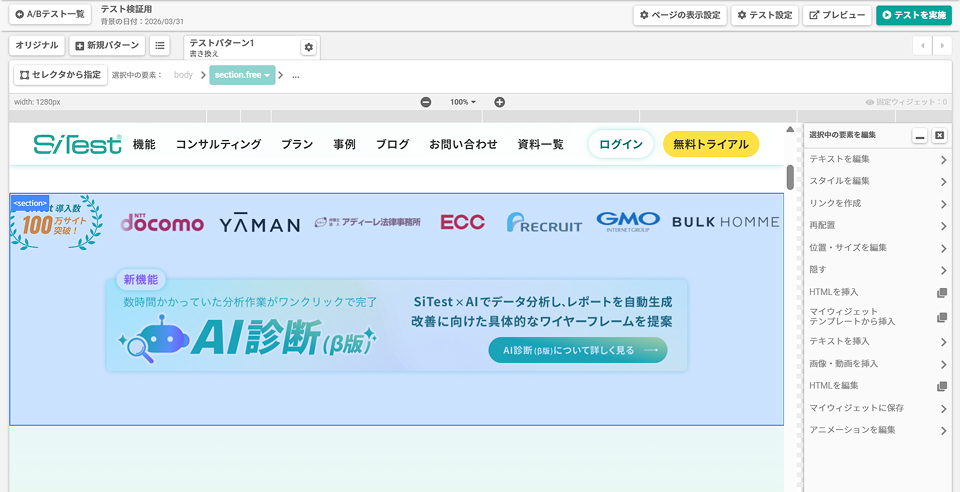Click scrollbar up arrow
Viewport: 960px width, 492px height.
pyautogui.click(x=790, y=129)
